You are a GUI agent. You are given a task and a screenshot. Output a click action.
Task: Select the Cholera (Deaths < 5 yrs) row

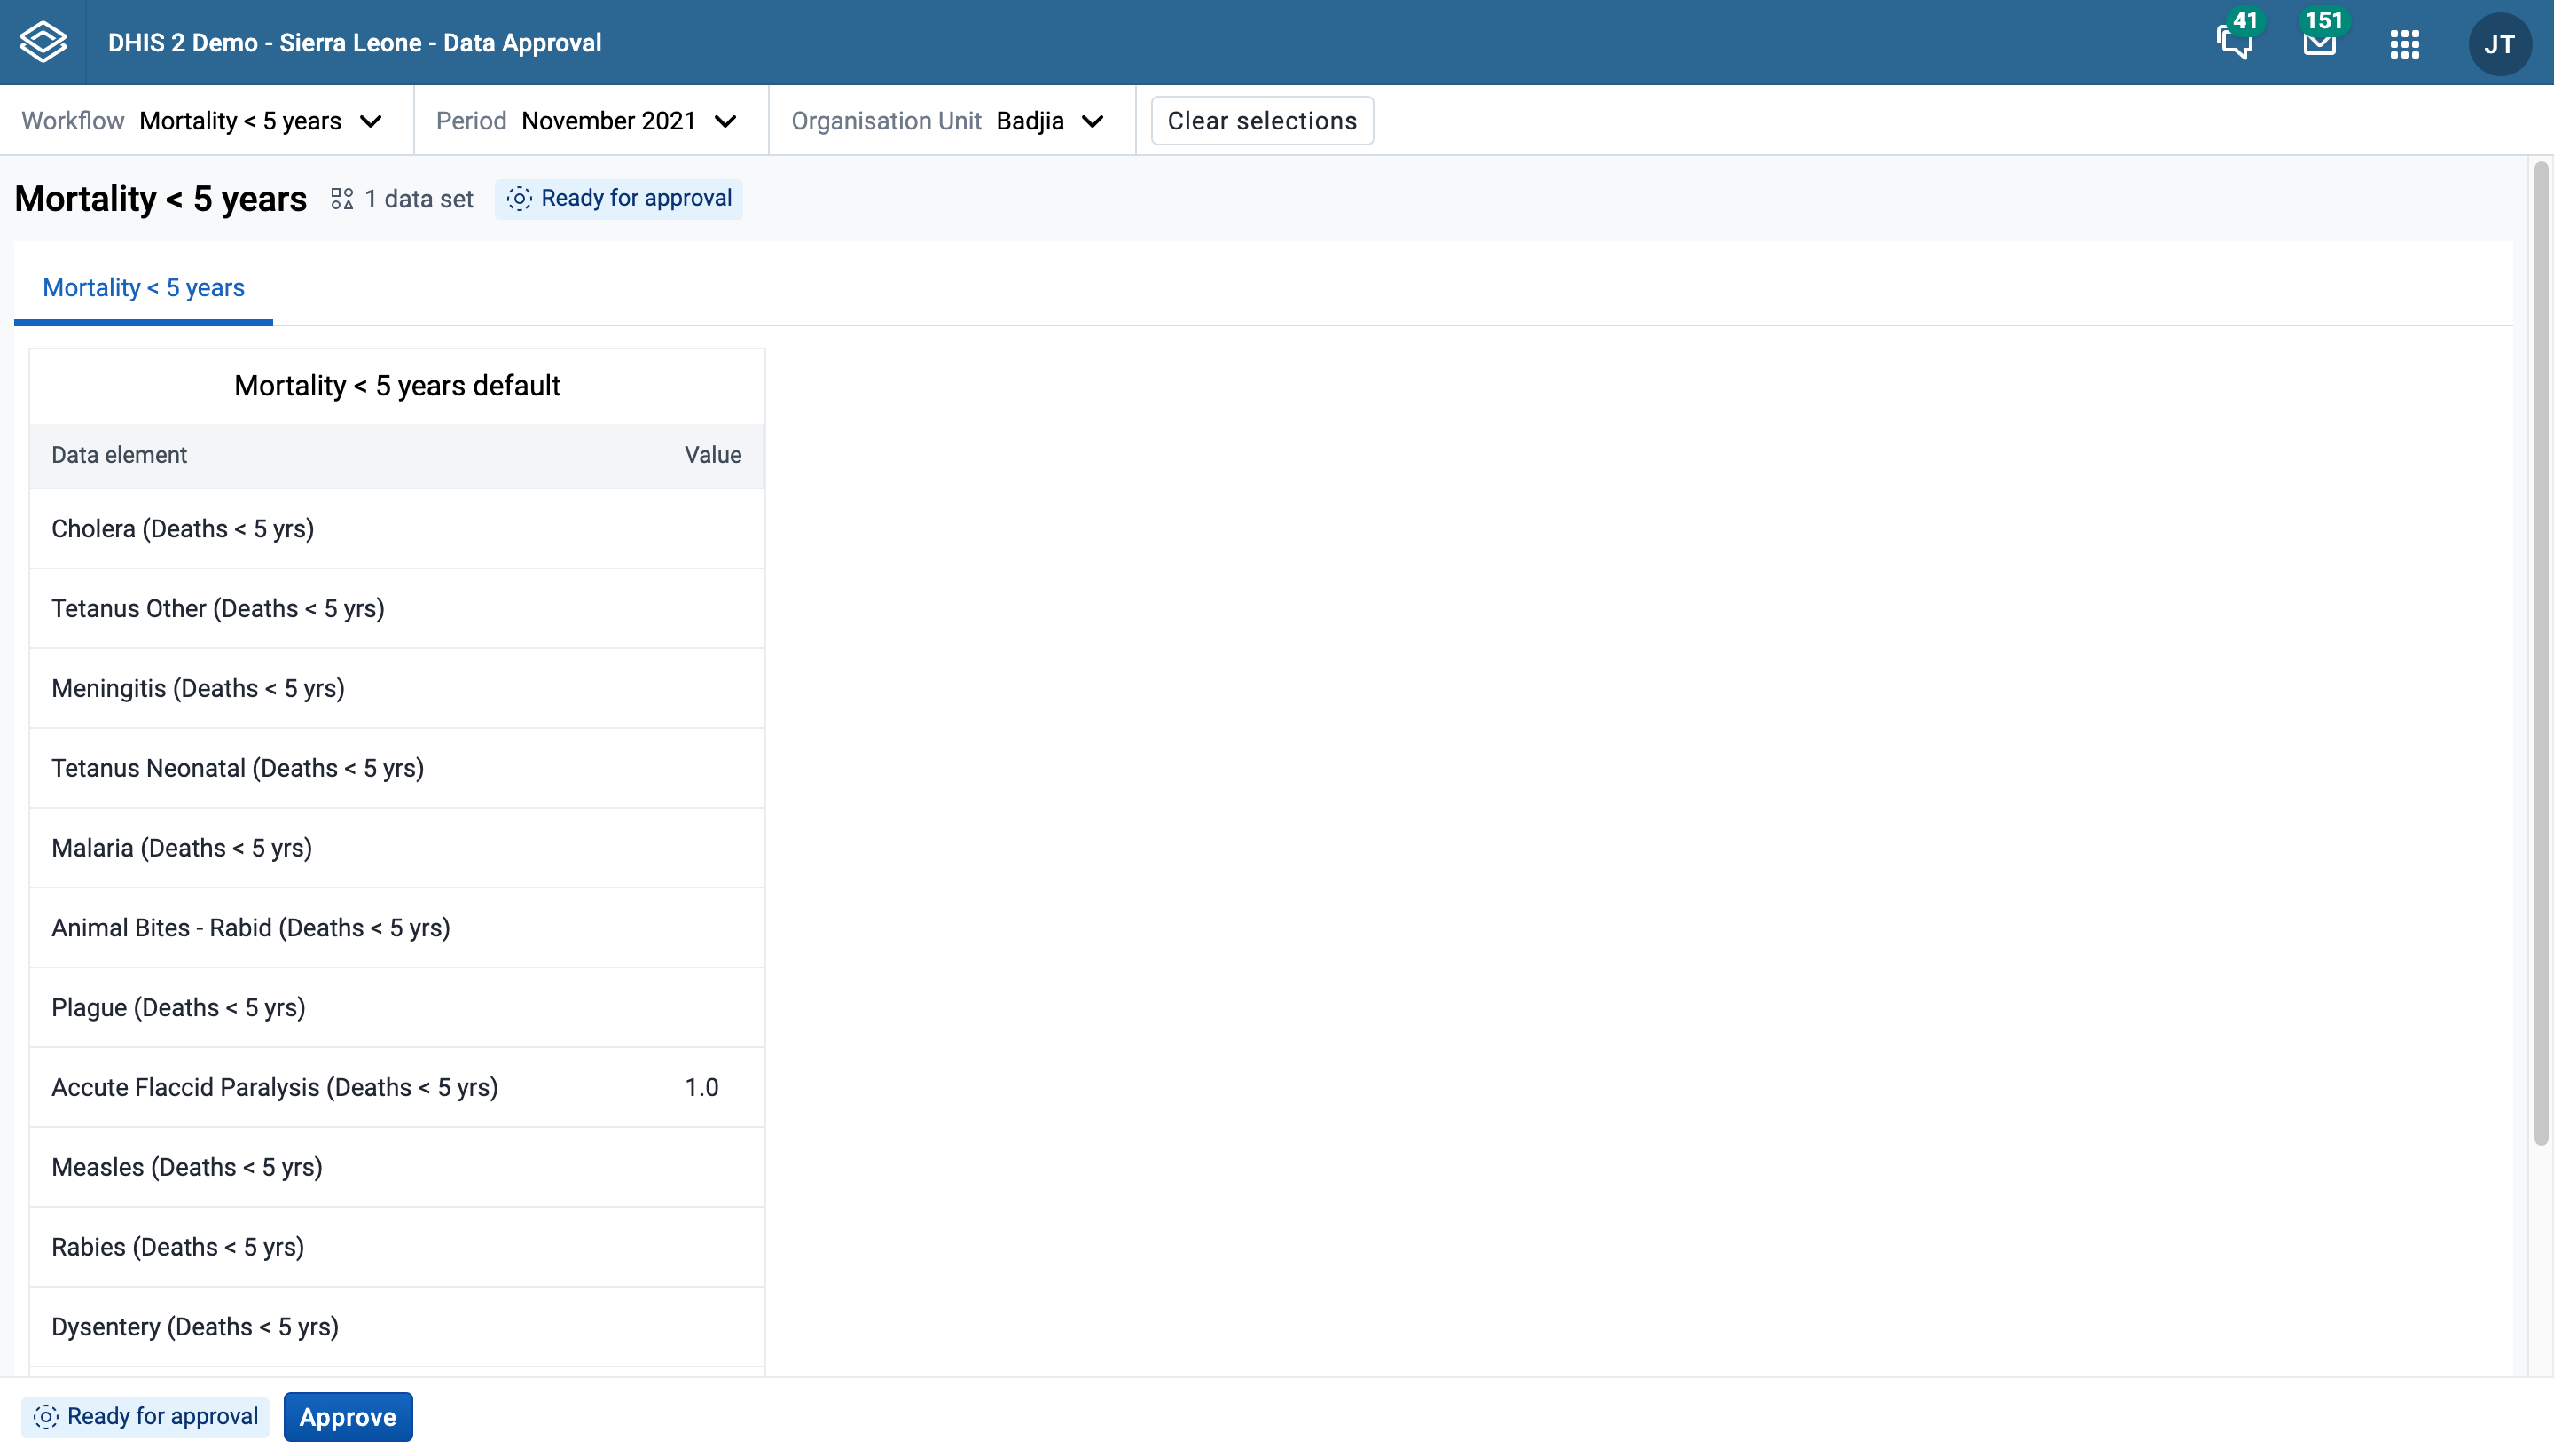397,529
